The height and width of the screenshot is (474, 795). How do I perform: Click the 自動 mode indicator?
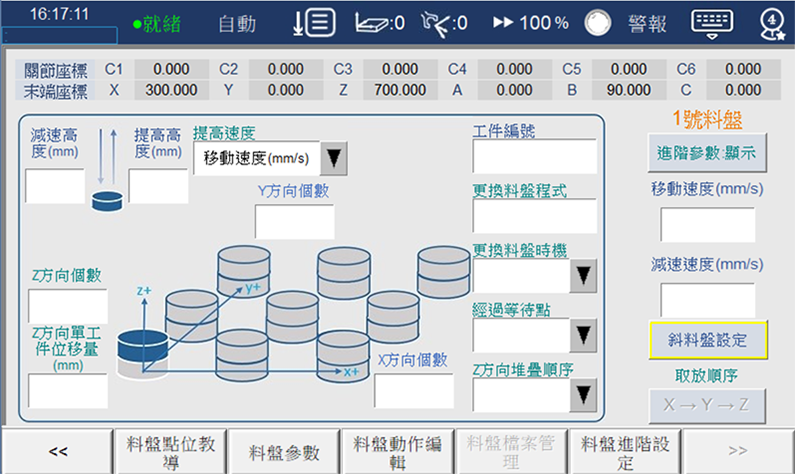[x=237, y=24]
